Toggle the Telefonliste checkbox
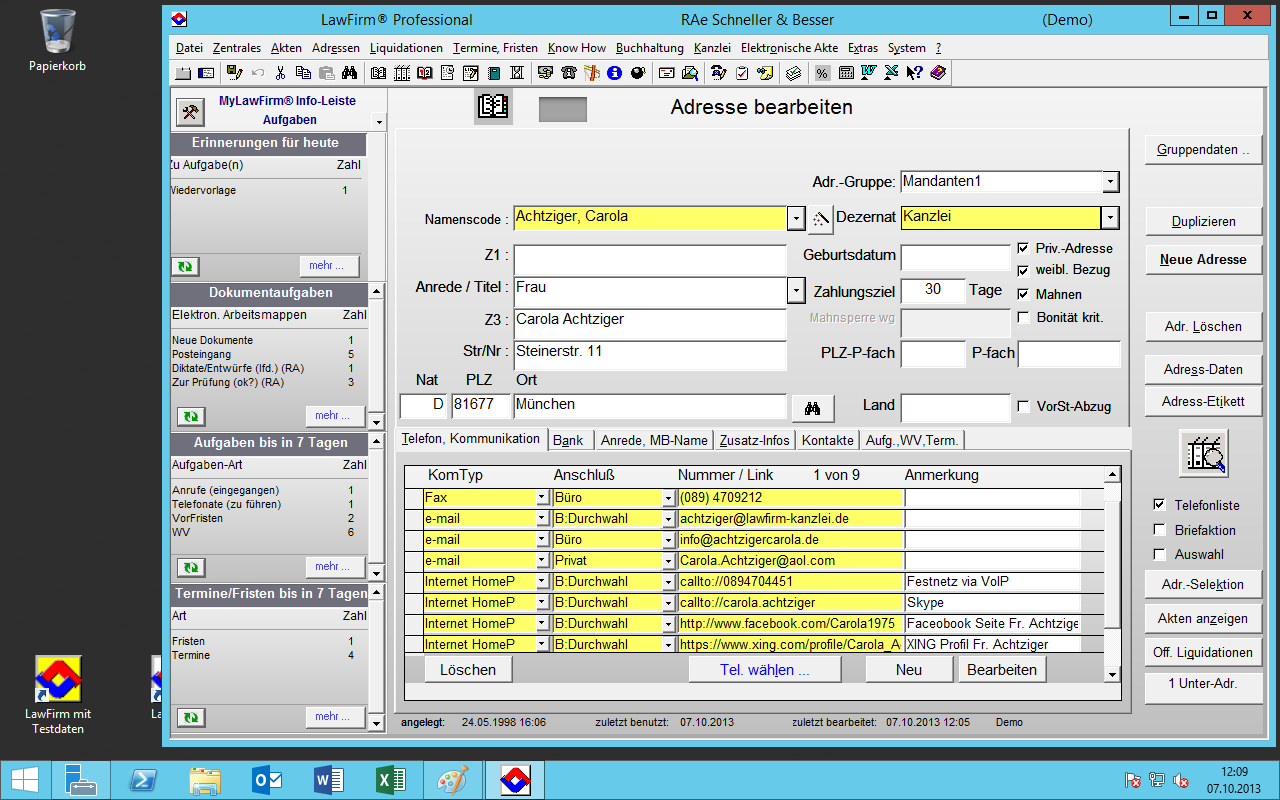This screenshot has height=800, width=1280. click(x=1160, y=505)
